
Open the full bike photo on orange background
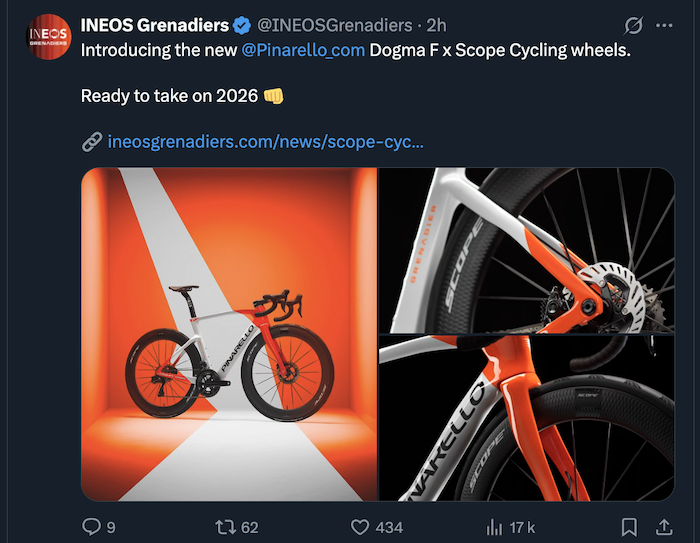228,334
